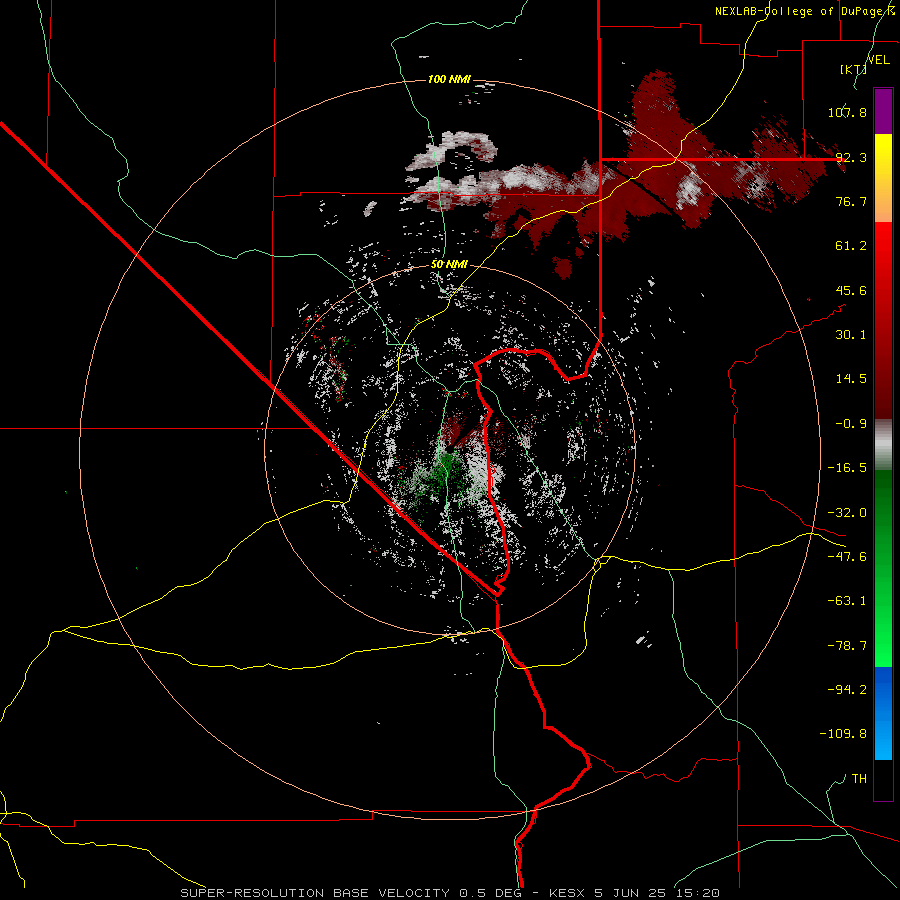Select the -63.1 velocity scale value
The image size is (900, 900).
tap(847, 601)
